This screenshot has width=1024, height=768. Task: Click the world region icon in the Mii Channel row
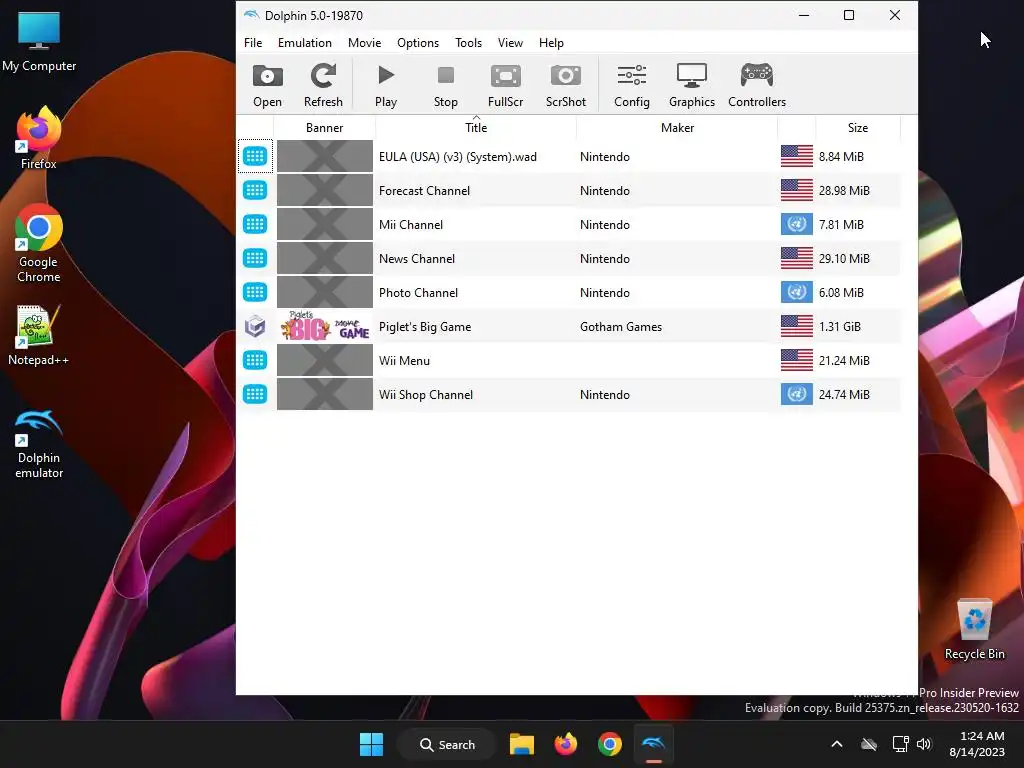coord(797,224)
